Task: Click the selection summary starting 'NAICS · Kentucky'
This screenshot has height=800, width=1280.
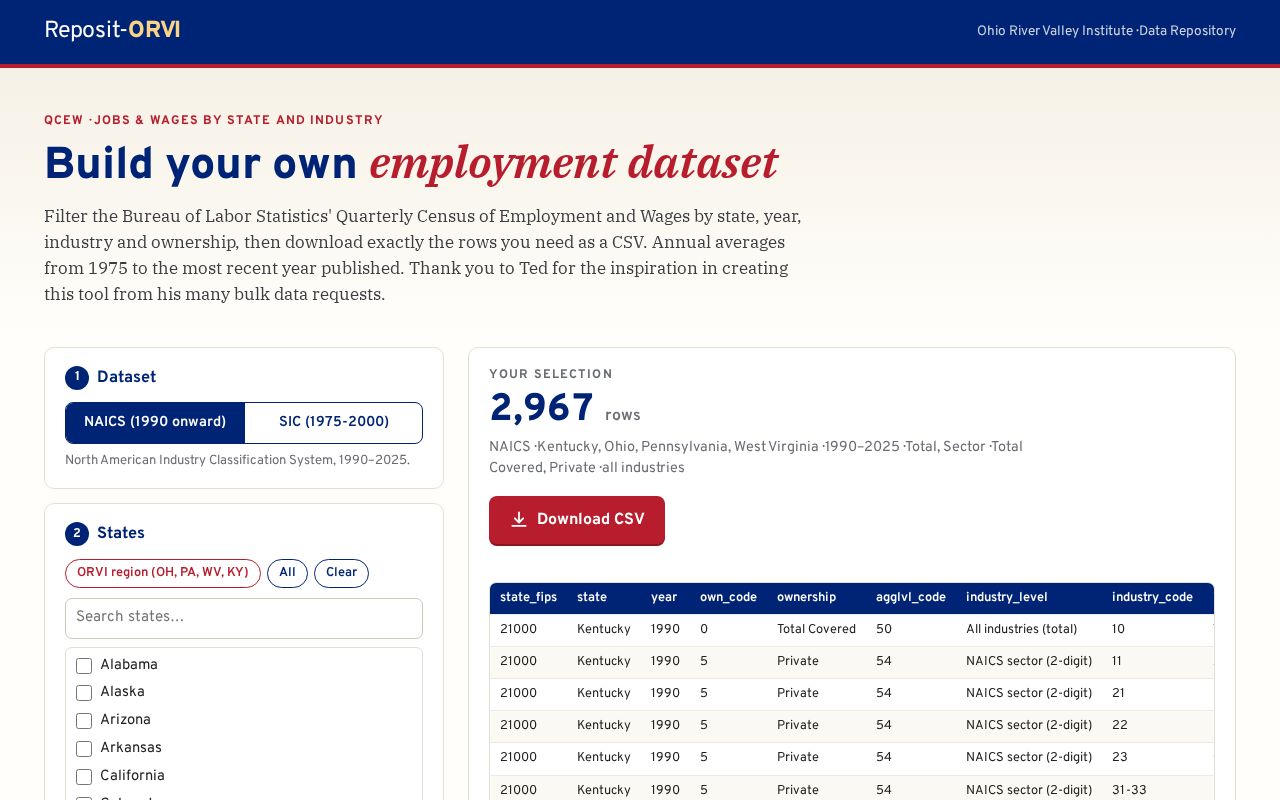Action: coord(756,458)
